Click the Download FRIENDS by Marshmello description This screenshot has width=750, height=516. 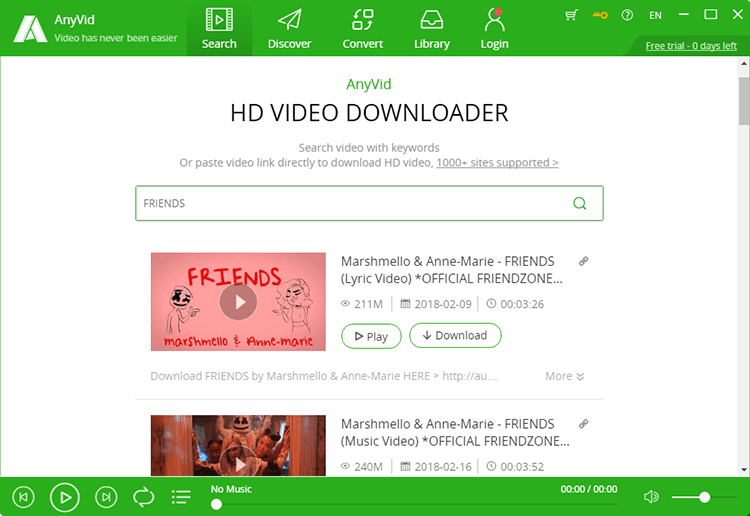tap(324, 376)
